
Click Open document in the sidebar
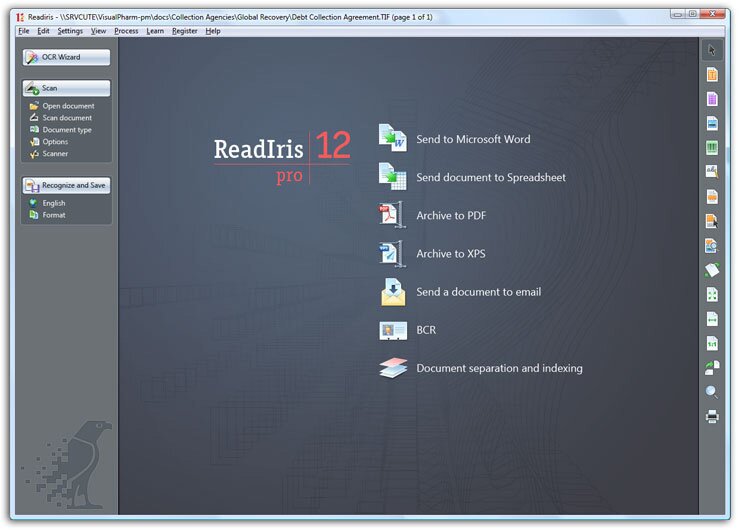coord(62,106)
